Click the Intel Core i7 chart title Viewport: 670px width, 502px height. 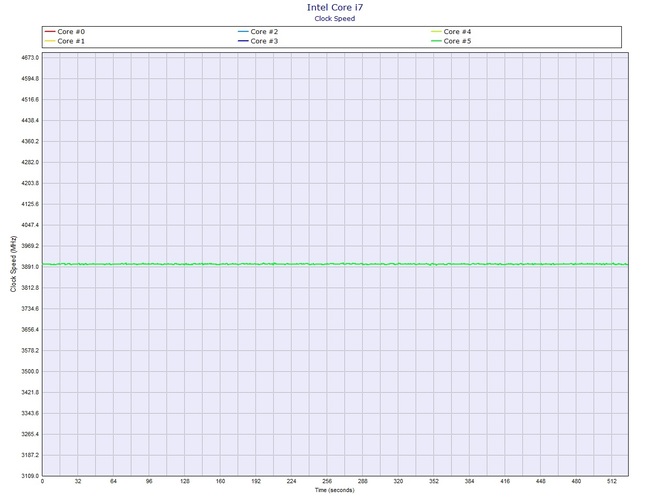click(x=335, y=7)
